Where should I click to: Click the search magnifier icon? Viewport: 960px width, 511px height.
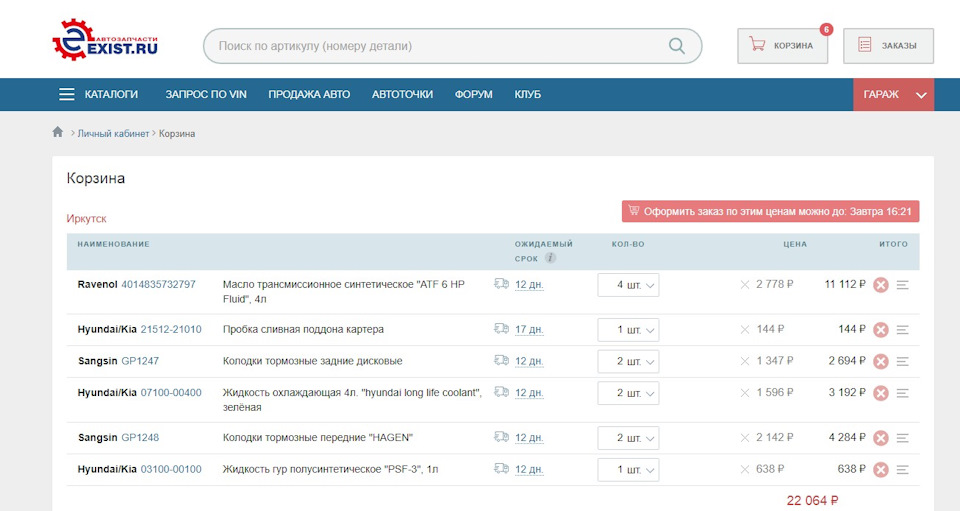click(x=677, y=46)
